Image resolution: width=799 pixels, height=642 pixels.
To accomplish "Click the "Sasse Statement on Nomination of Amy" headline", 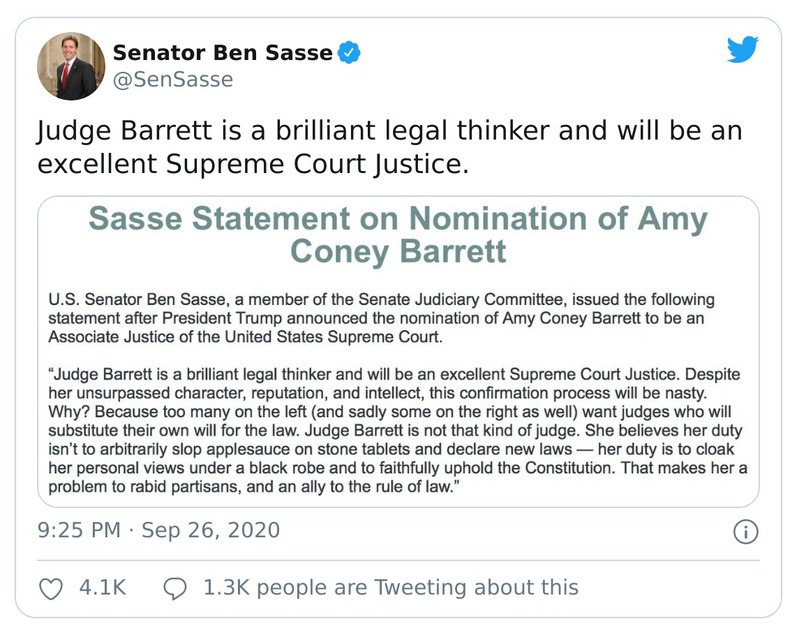I will 397,219.
